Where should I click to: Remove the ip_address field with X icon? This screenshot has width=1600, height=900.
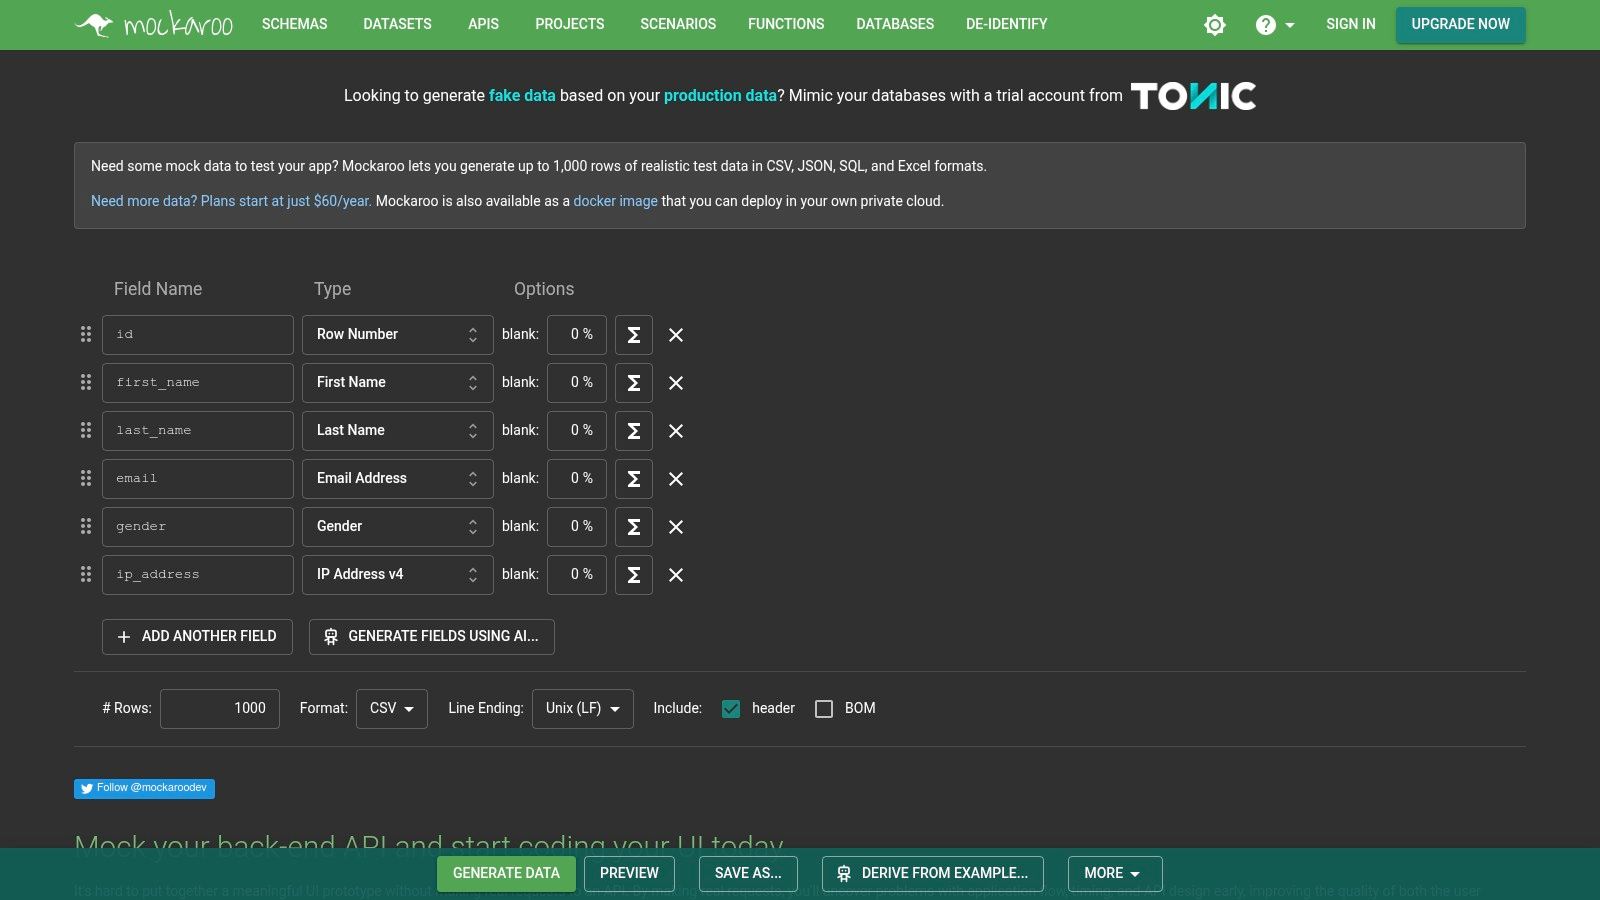676,575
